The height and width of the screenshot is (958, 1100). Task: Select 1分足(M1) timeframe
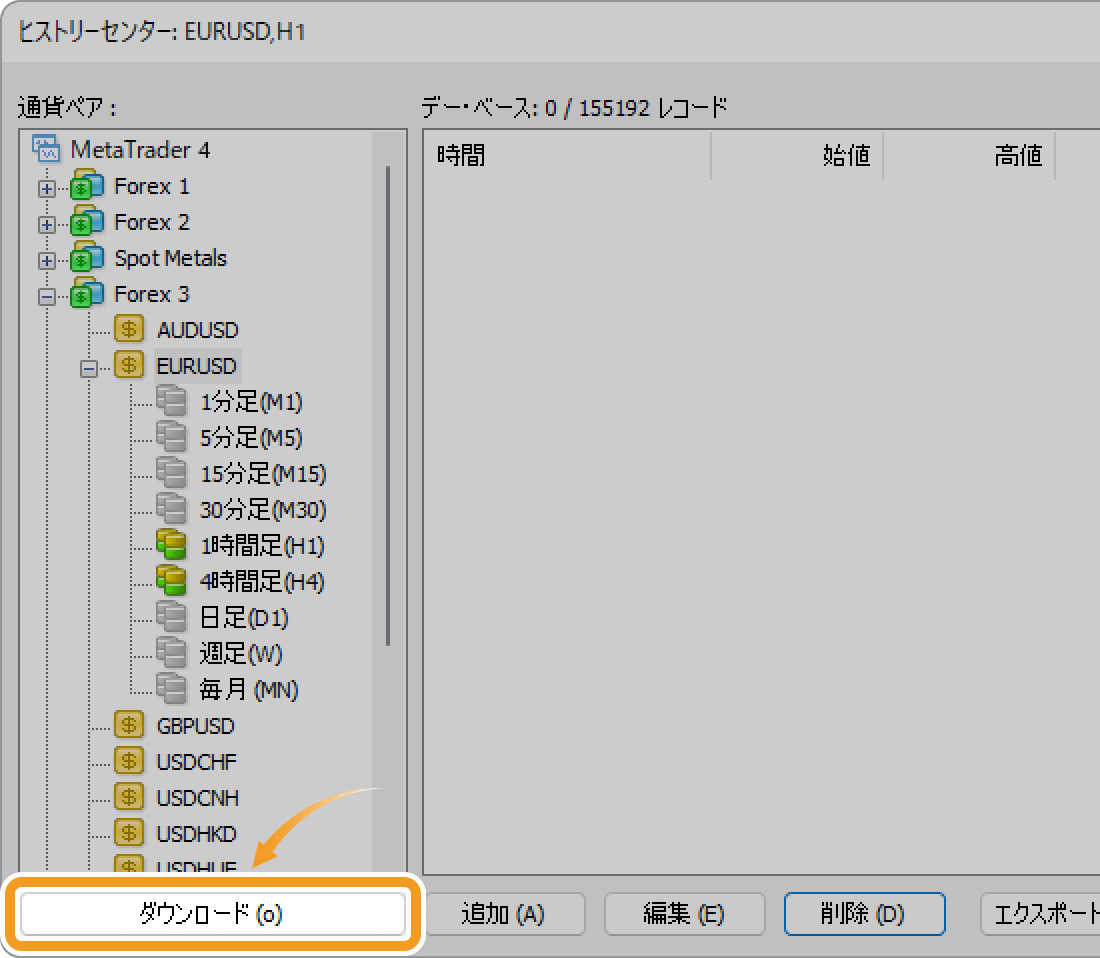tap(251, 402)
